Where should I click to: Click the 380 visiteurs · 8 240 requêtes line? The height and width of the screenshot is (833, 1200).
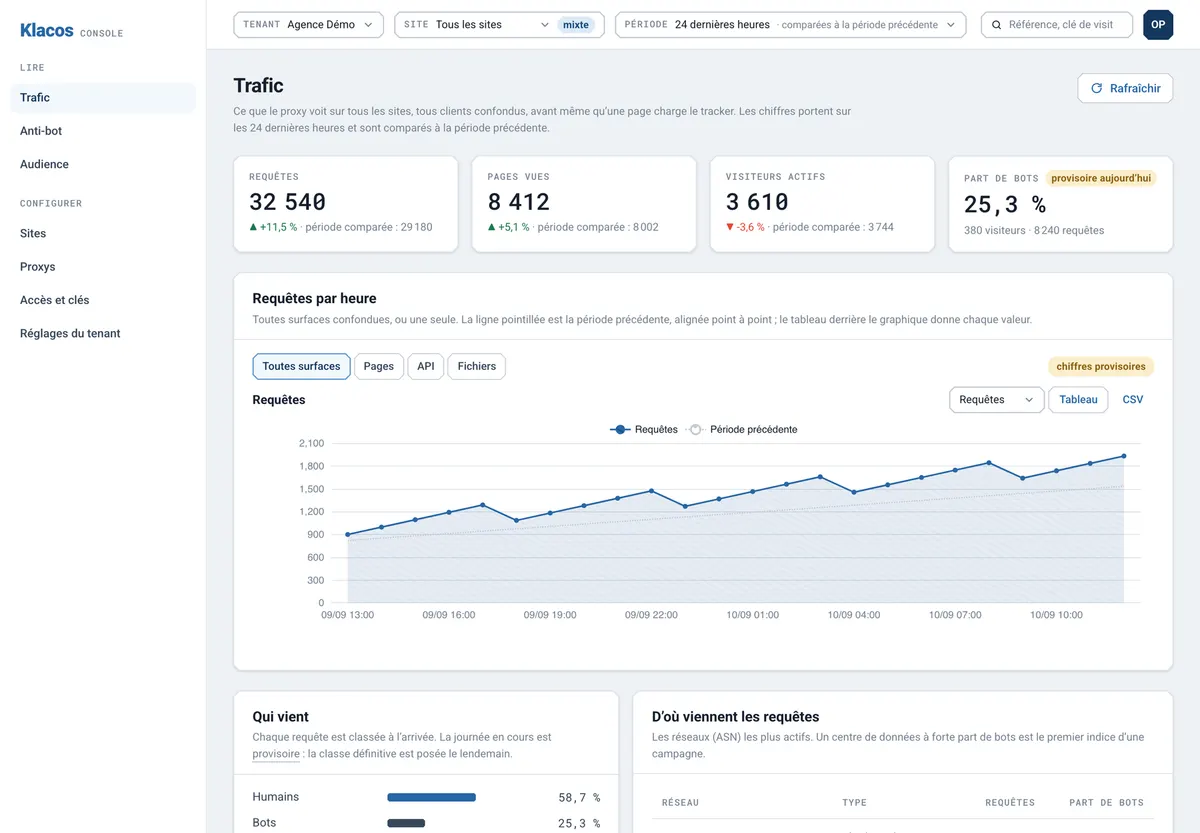coord(1034,230)
